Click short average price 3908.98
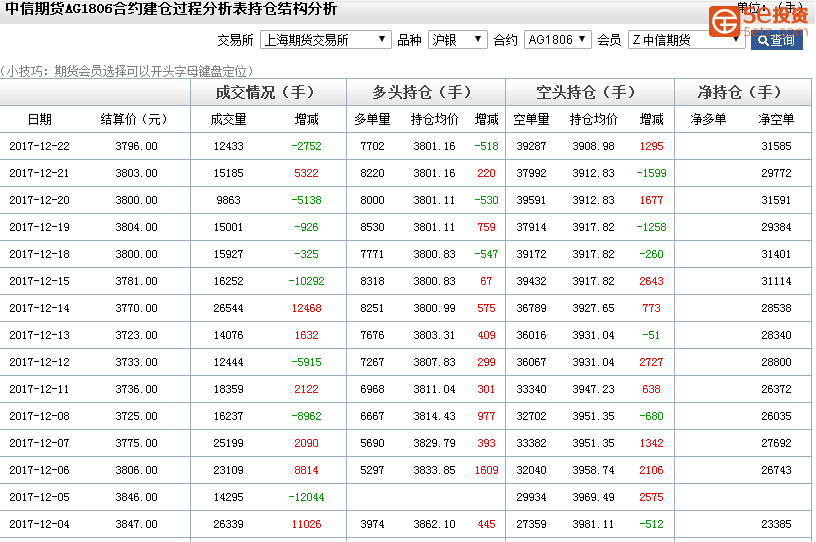This screenshot has width=816, height=542. coord(593,146)
